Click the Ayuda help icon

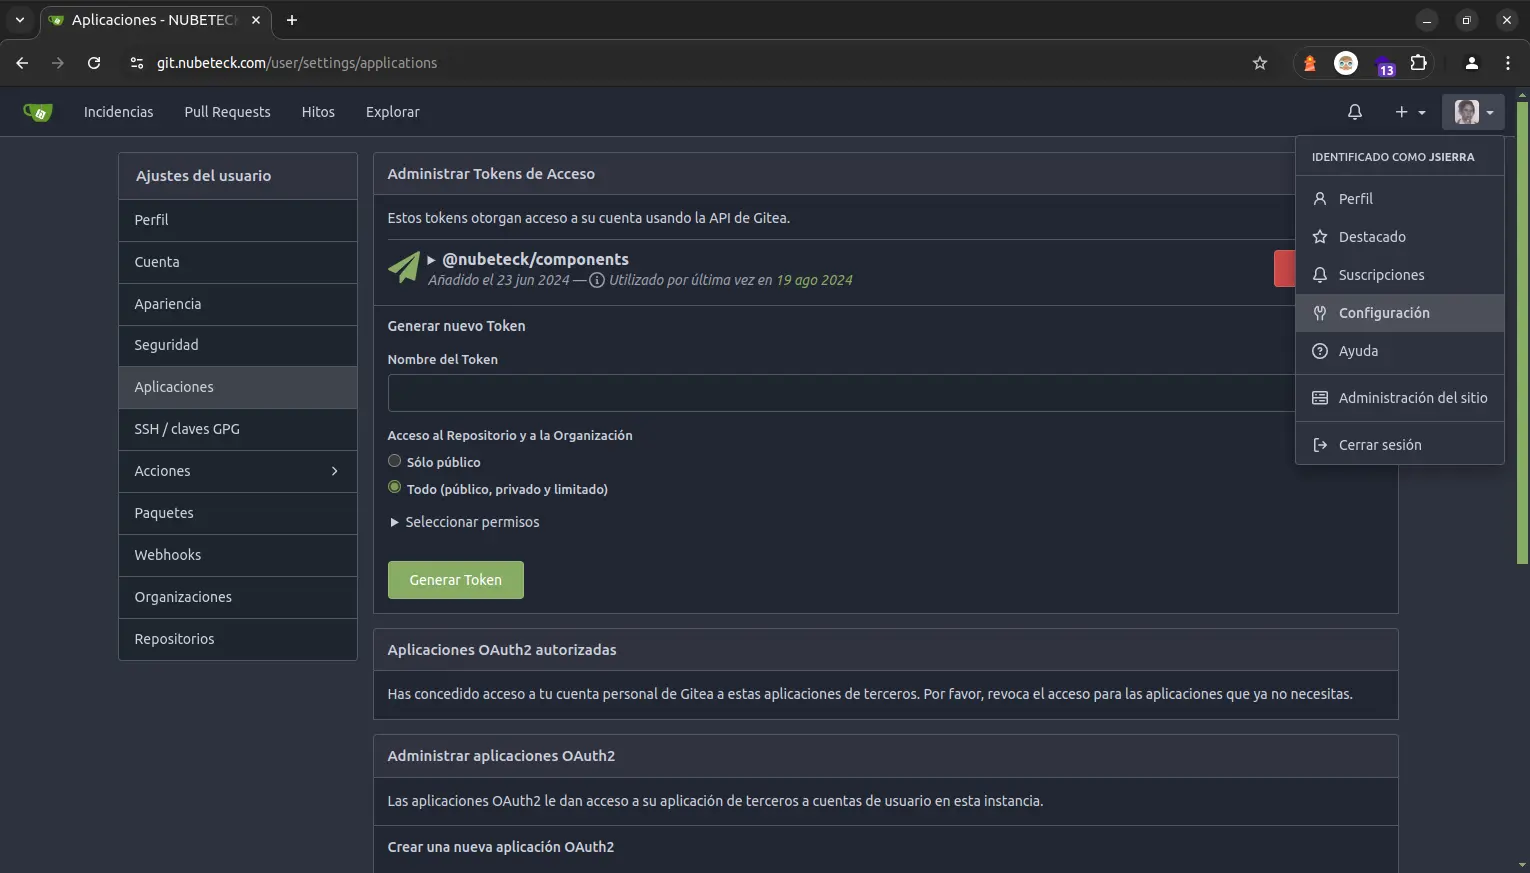(x=1320, y=350)
